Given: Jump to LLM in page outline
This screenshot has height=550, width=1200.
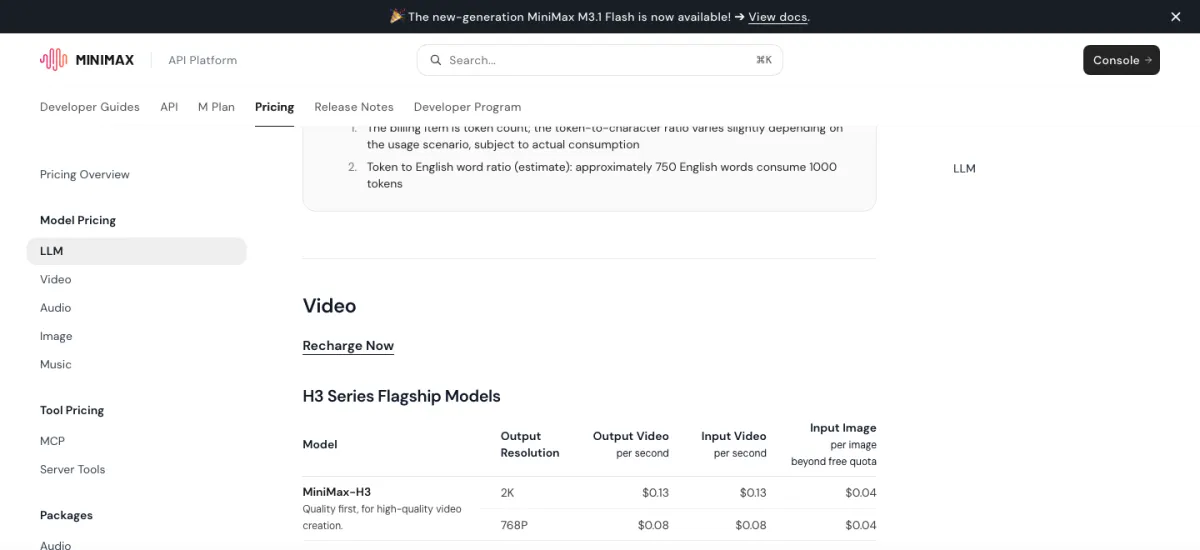Looking at the screenshot, I should pos(964,168).
